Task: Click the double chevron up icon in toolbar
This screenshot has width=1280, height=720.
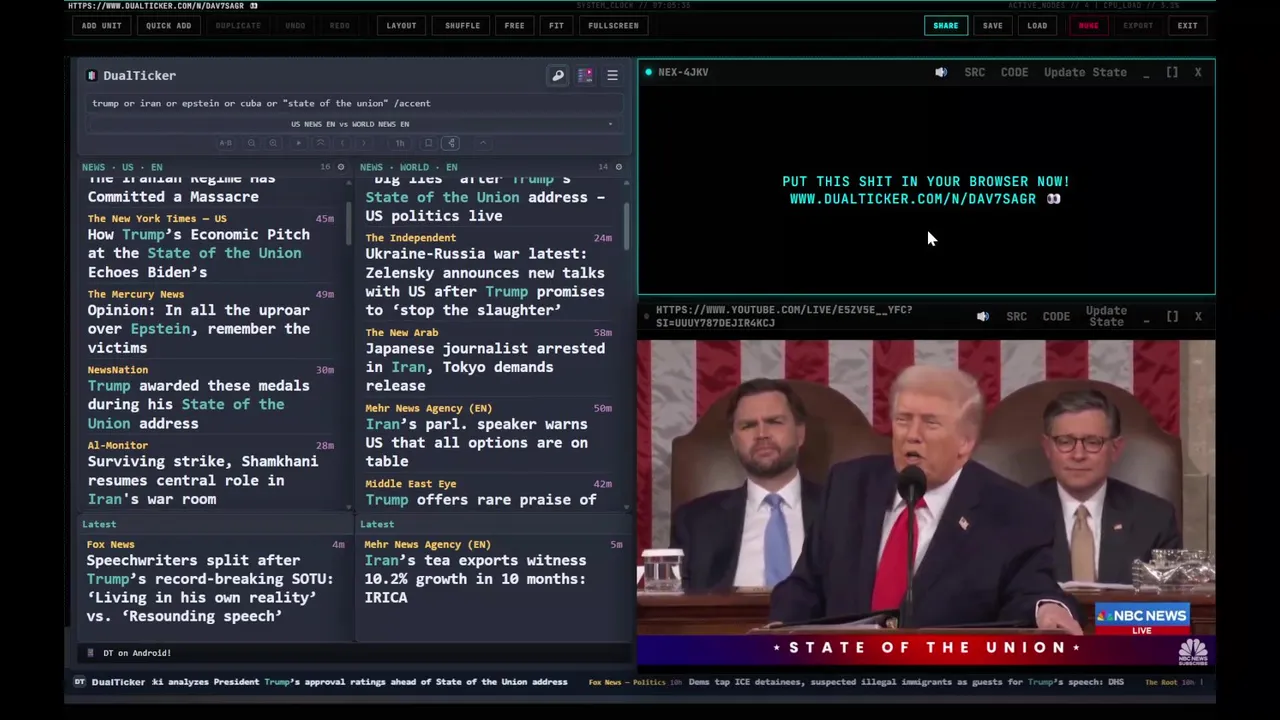Action: (x=320, y=143)
